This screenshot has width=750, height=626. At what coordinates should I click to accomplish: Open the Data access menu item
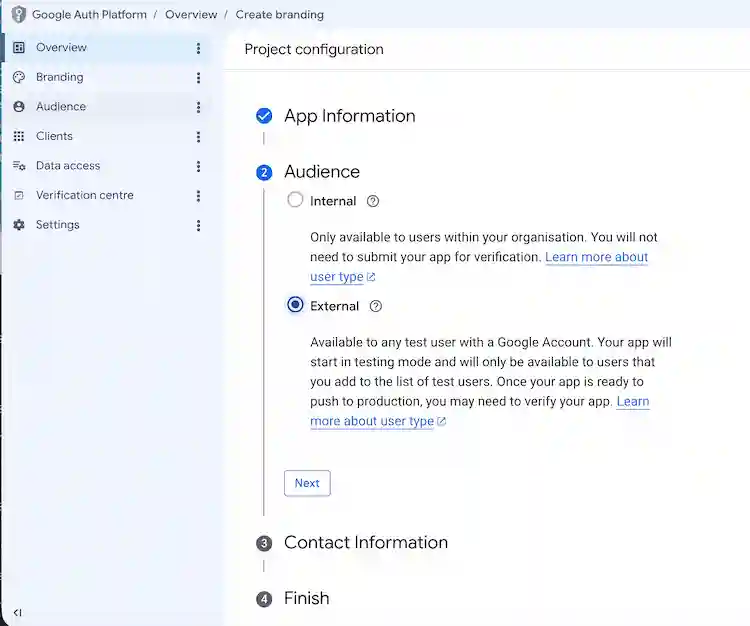coord(105,166)
